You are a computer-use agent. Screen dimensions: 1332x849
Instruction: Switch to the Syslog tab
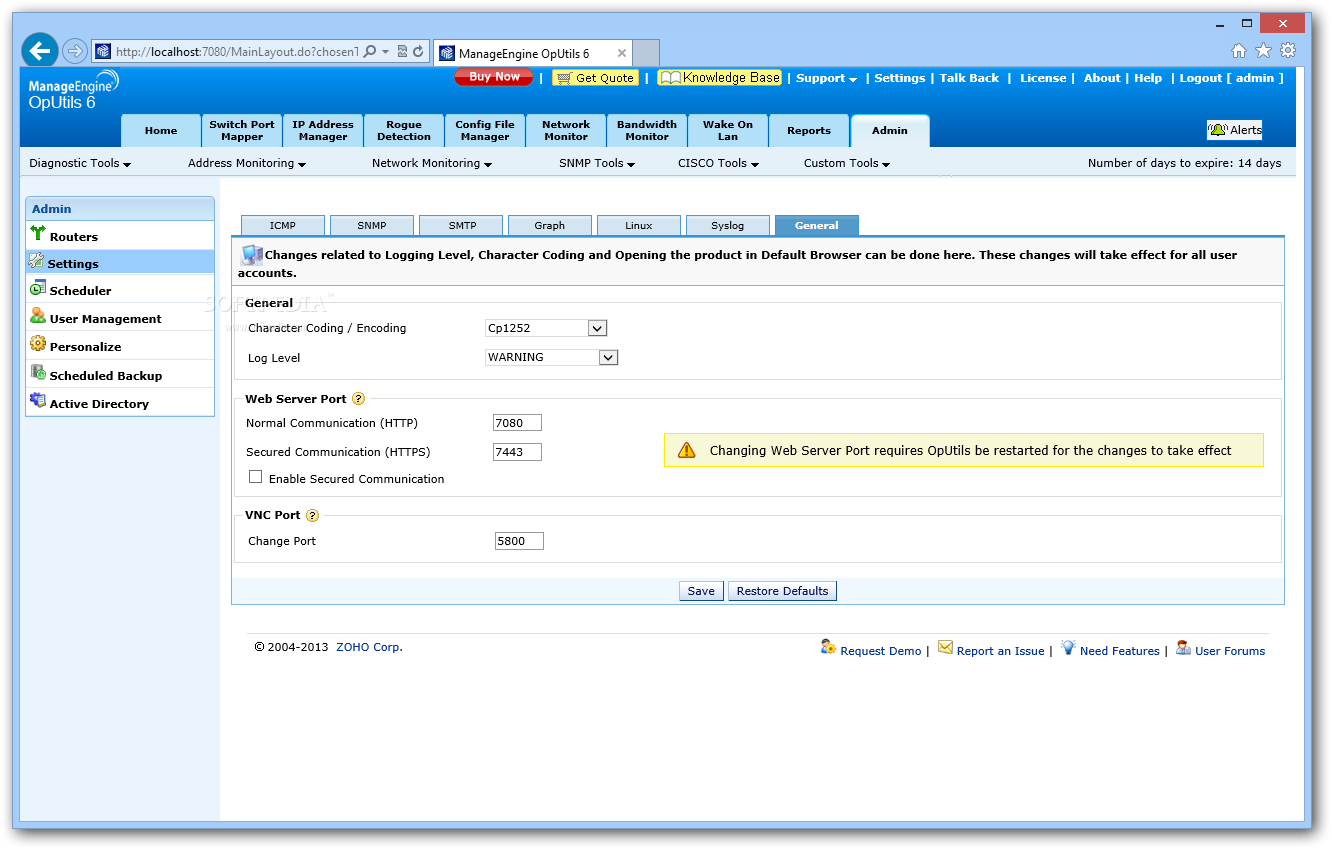coord(728,226)
